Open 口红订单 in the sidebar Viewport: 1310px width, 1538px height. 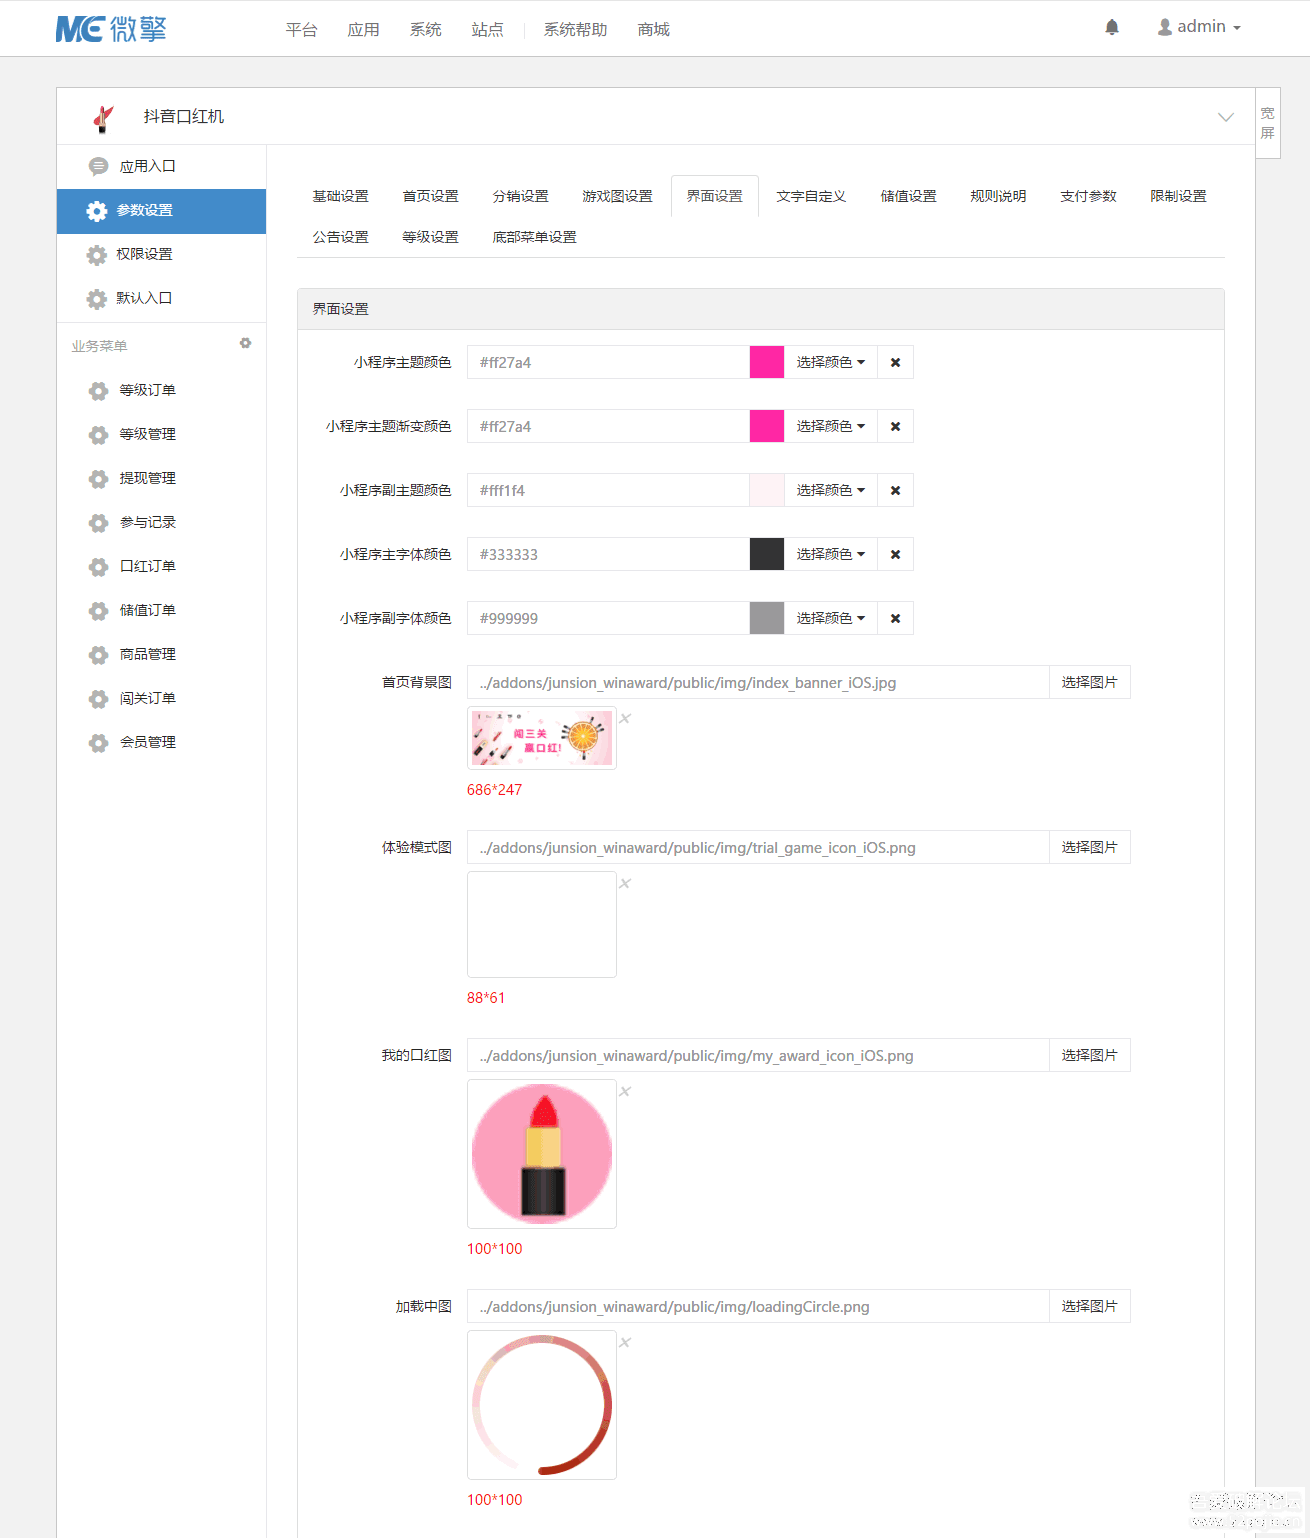(x=147, y=566)
